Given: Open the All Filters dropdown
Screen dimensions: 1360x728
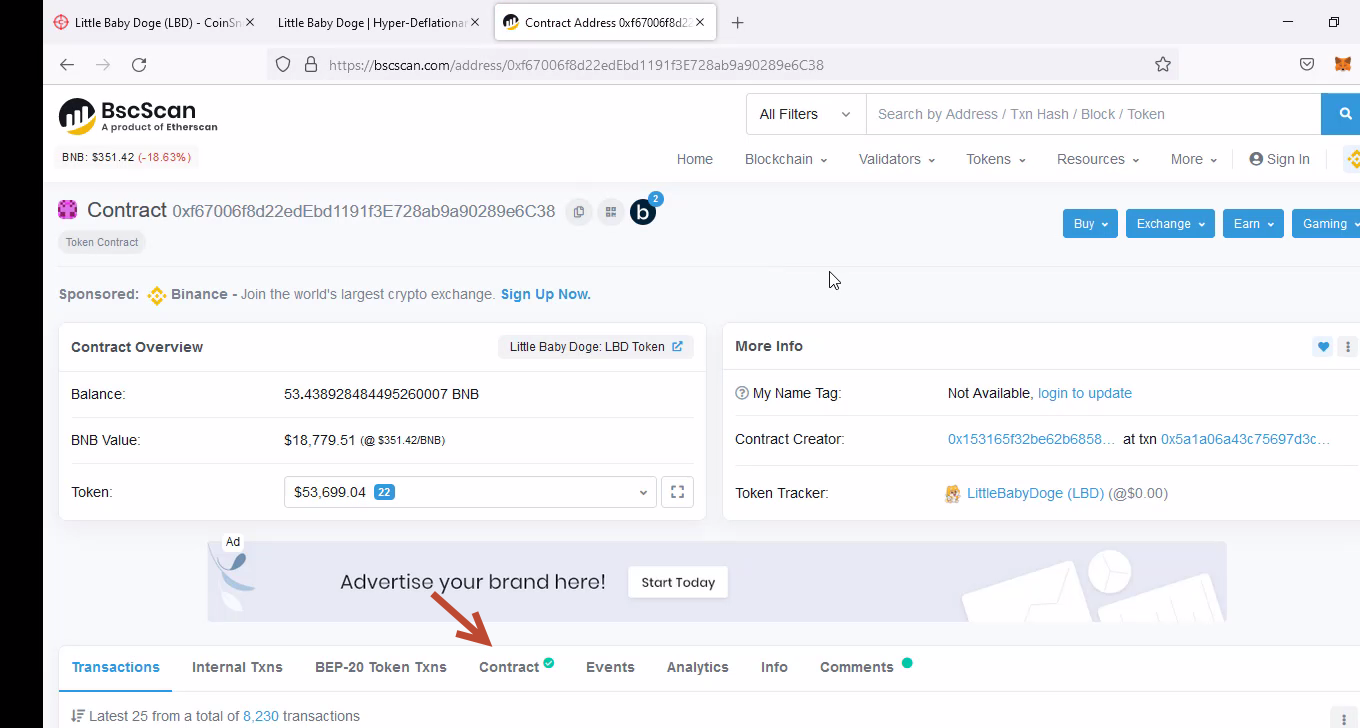Looking at the screenshot, I should (805, 114).
